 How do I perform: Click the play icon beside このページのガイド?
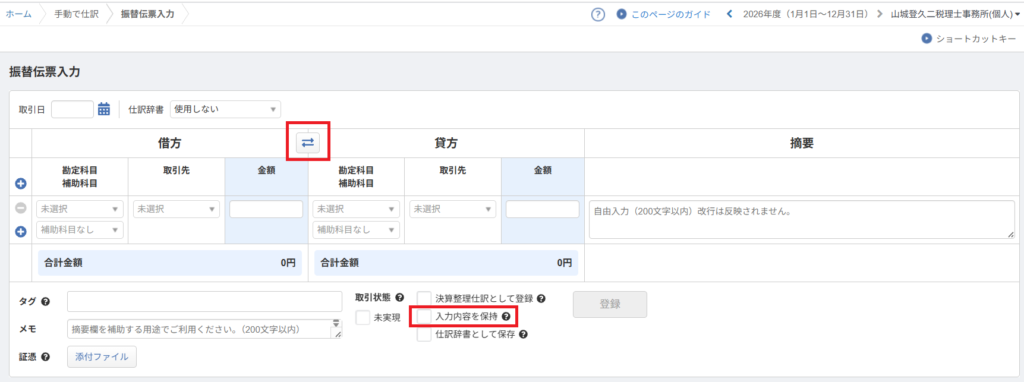(622, 14)
